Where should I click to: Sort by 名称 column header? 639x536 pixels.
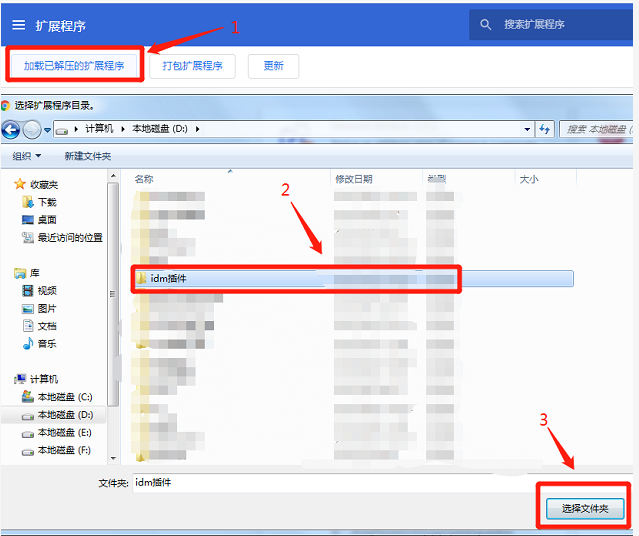click(x=144, y=179)
